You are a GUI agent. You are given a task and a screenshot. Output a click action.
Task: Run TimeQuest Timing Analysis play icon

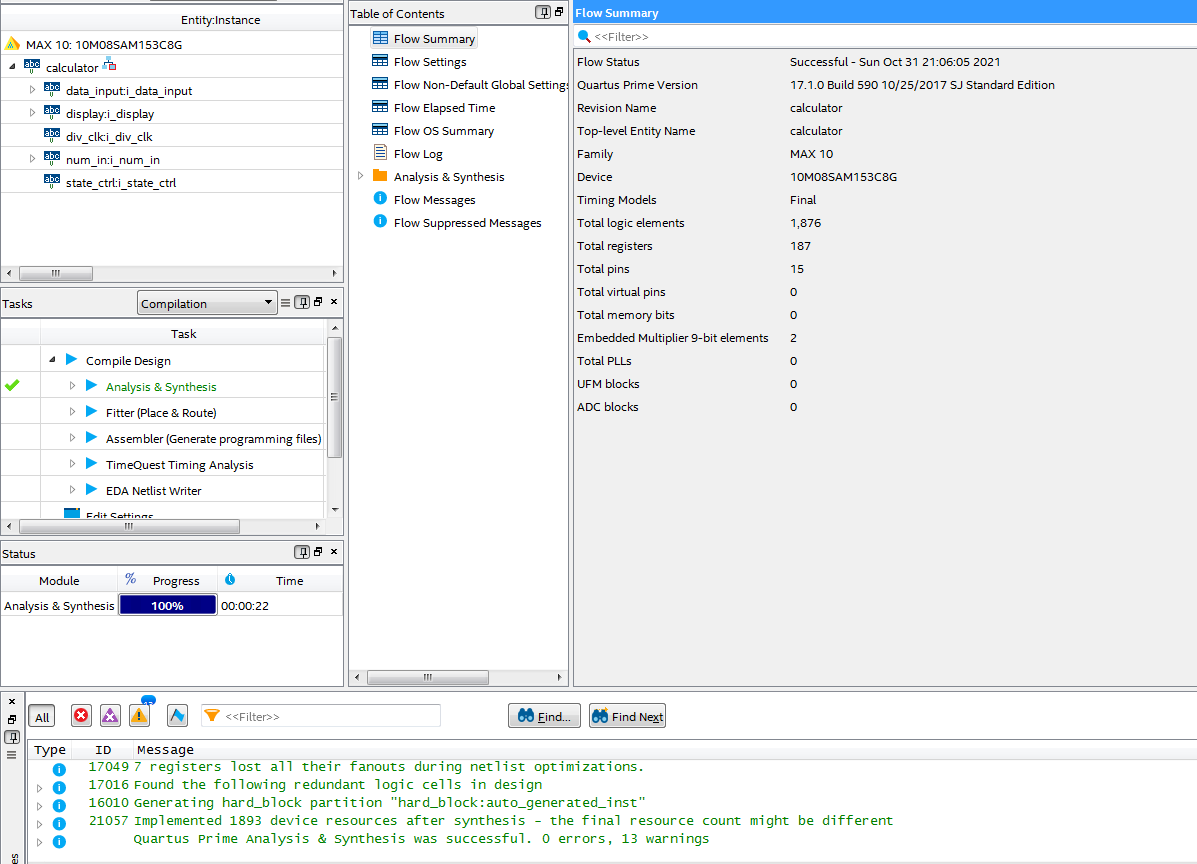[x=92, y=464]
